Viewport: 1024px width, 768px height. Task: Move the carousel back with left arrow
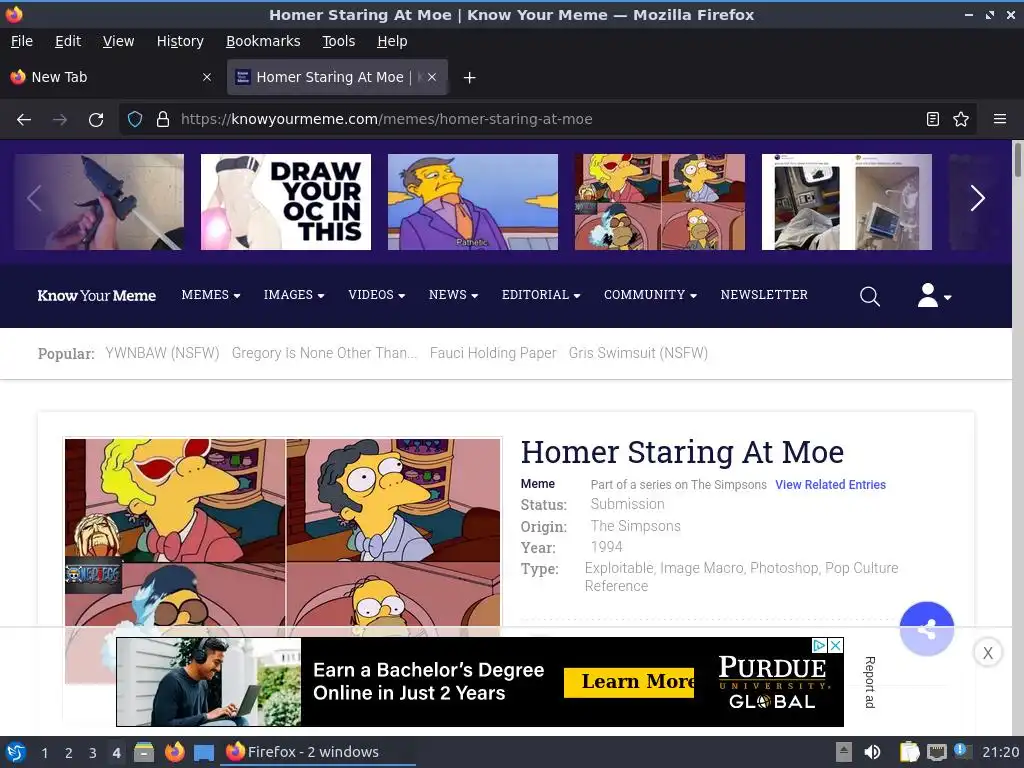click(x=35, y=199)
